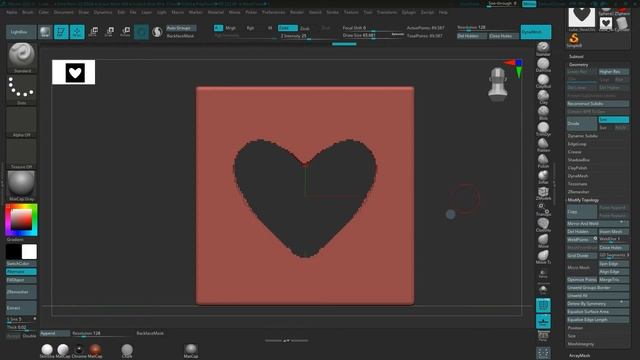Click the SimpleBrush tool icon

click(x=574, y=40)
